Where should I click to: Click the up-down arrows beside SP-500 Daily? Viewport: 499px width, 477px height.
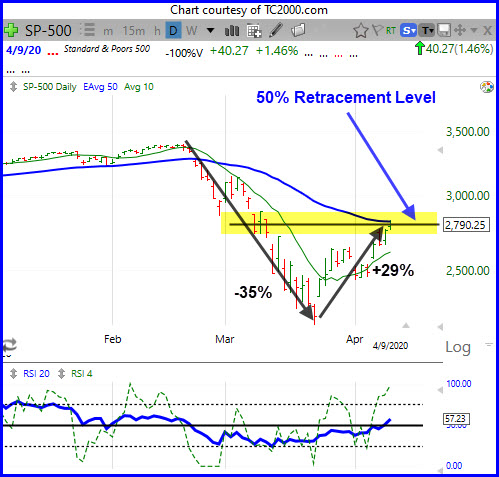pyautogui.click(x=13, y=87)
